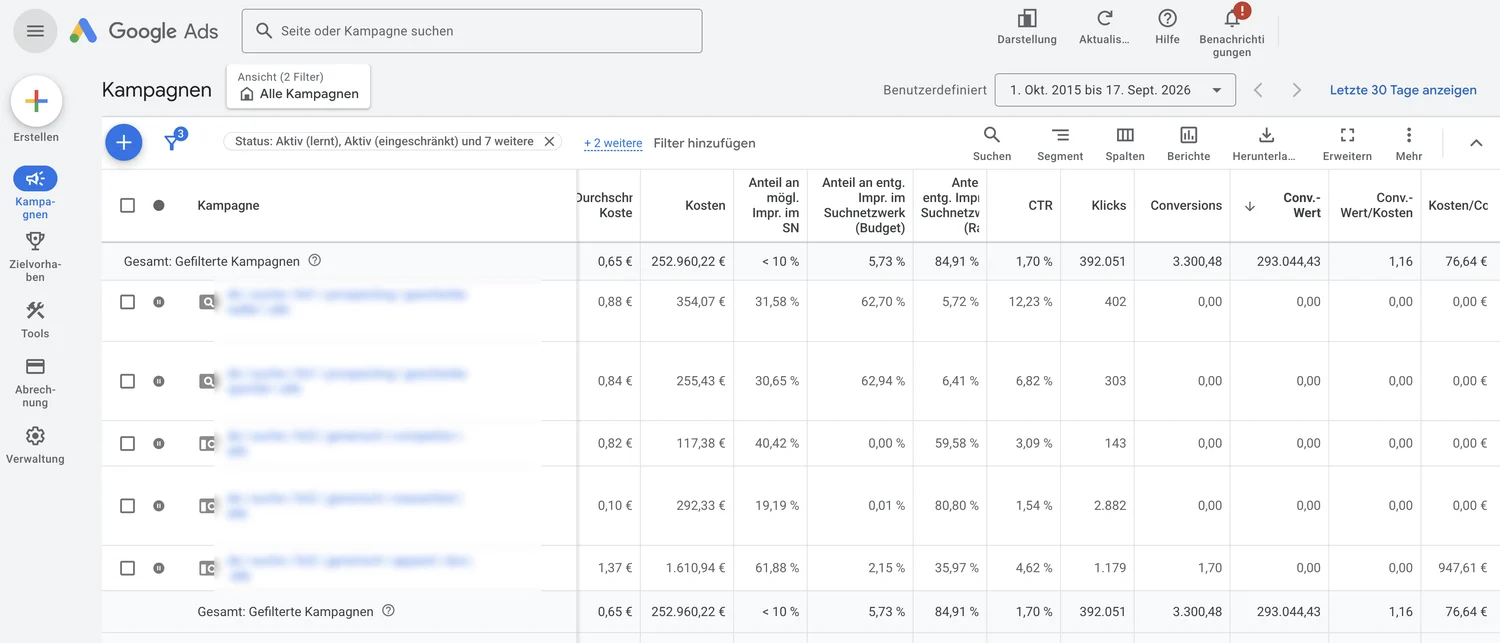
Task: Open the Ansicht Alle Kampagnen selector
Action: coord(298,86)
